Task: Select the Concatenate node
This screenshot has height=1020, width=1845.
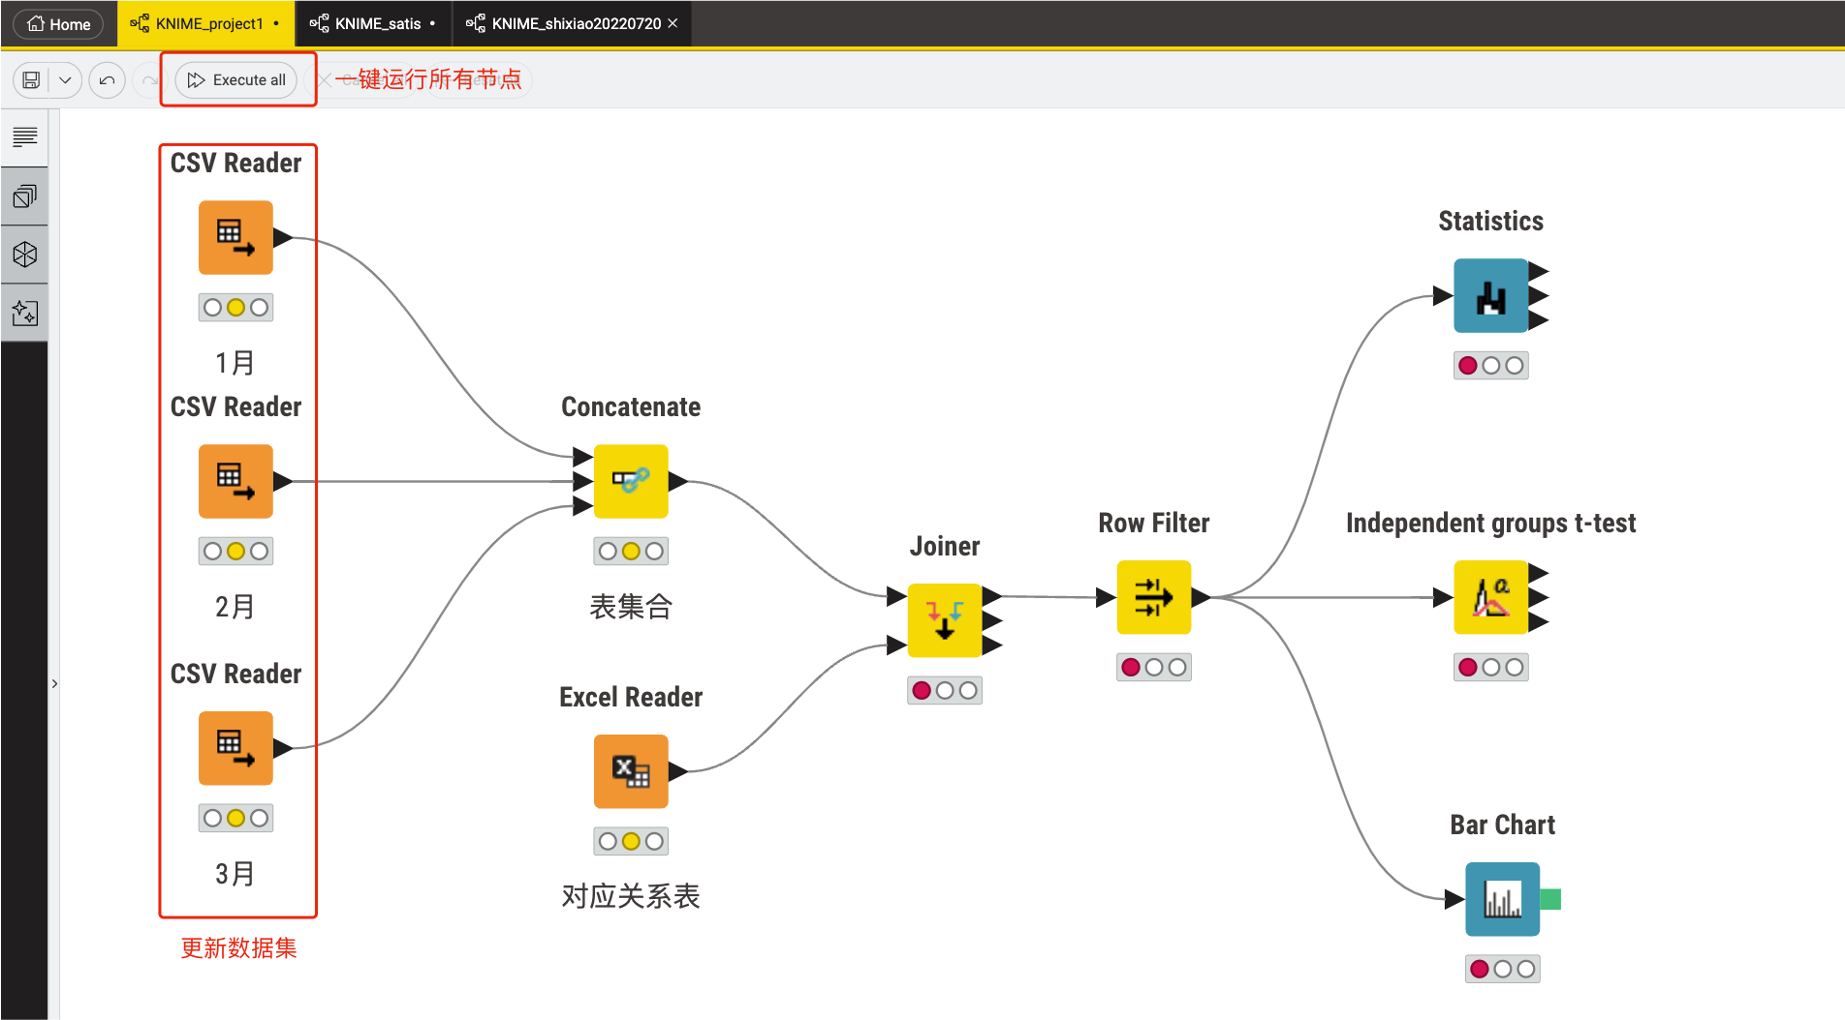Action: (631, 481)
